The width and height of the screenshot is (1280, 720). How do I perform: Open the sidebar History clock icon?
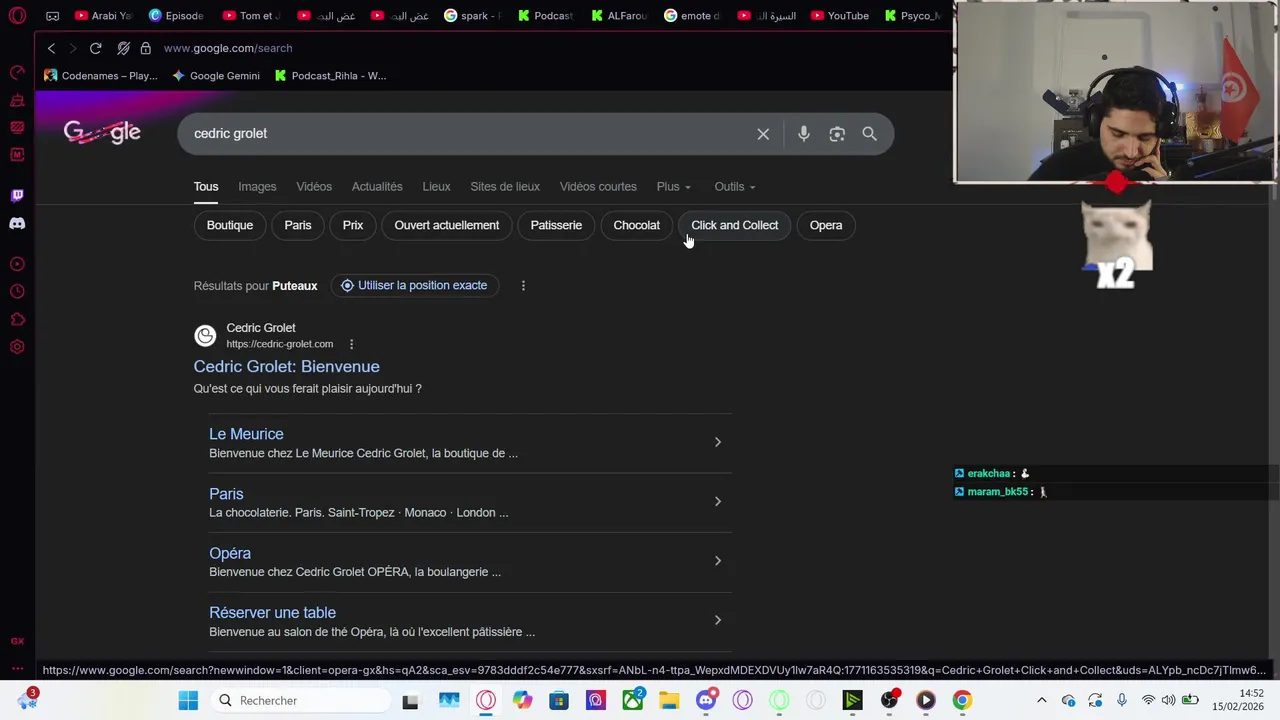17,292
